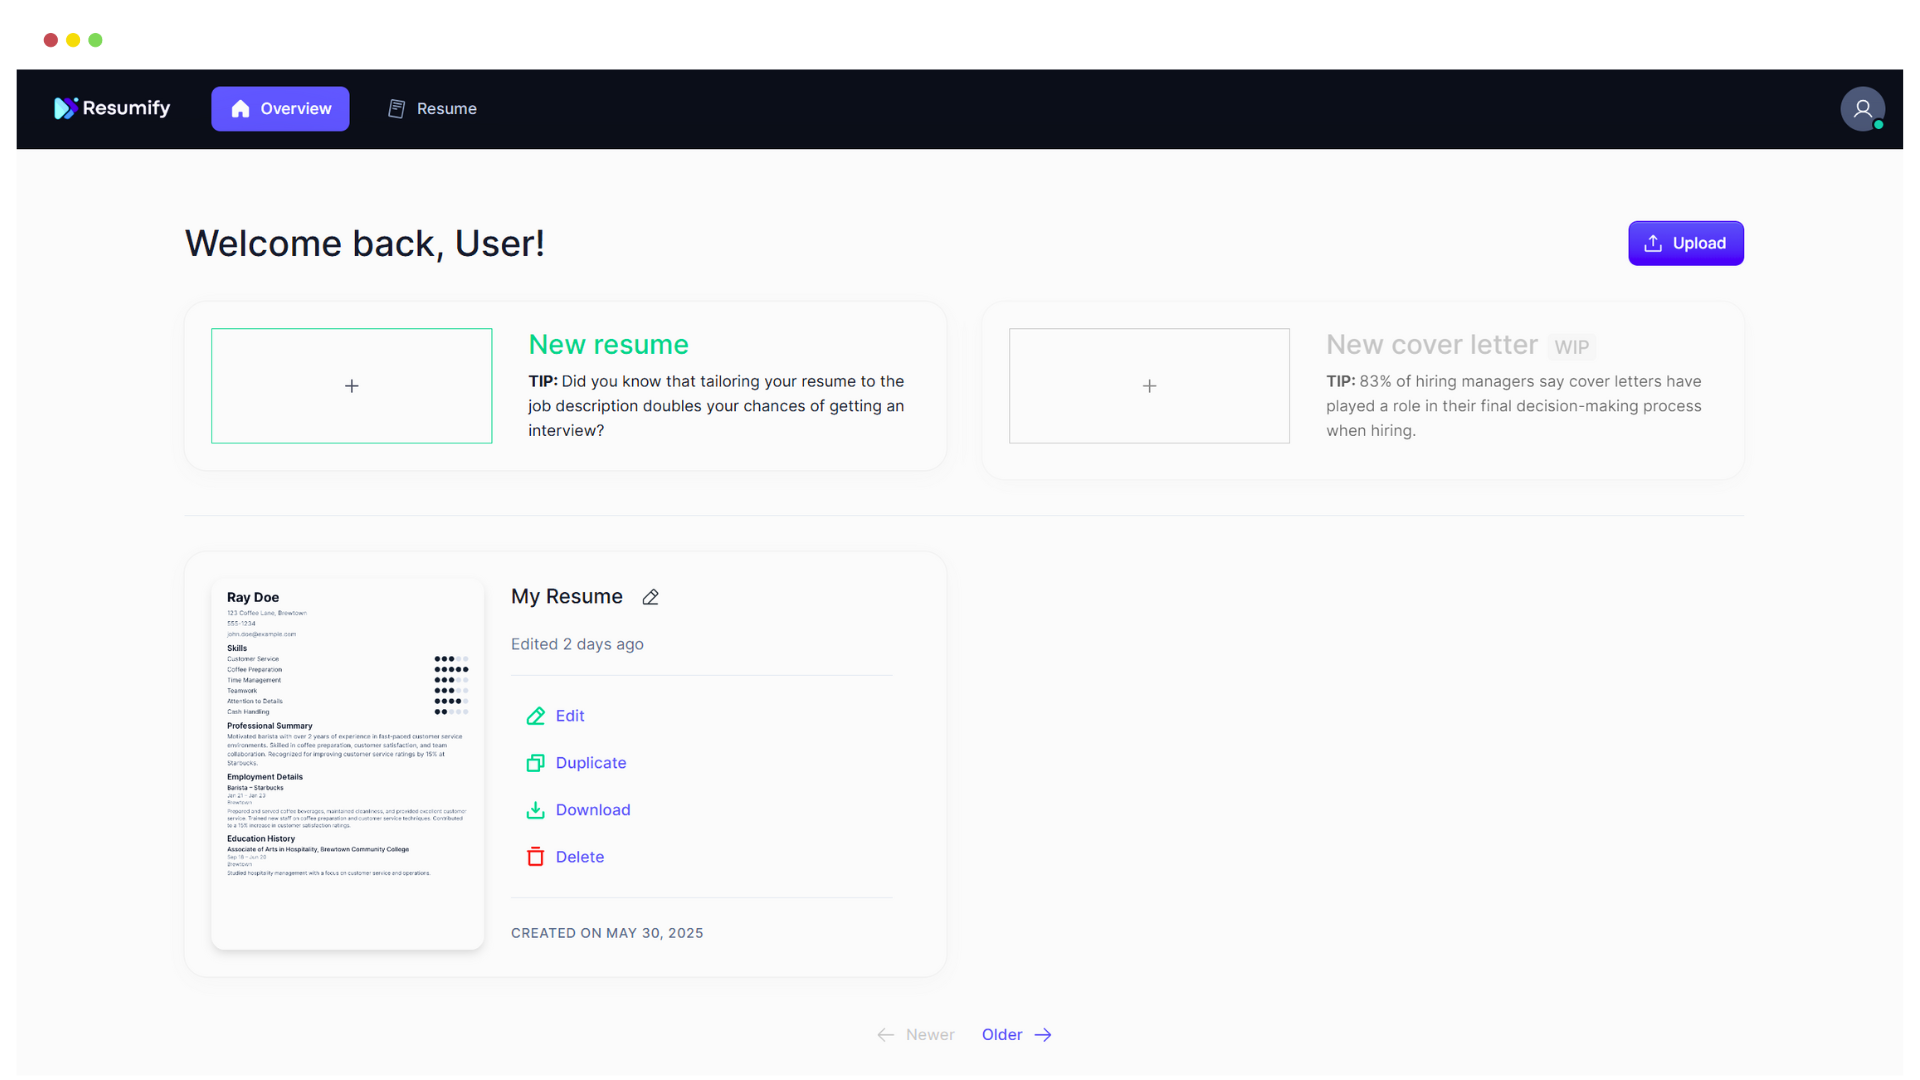Click the resume document icon in navbar
Image resolution: width=1920 pixels, height=1080 pixels.
pos(396,108)
